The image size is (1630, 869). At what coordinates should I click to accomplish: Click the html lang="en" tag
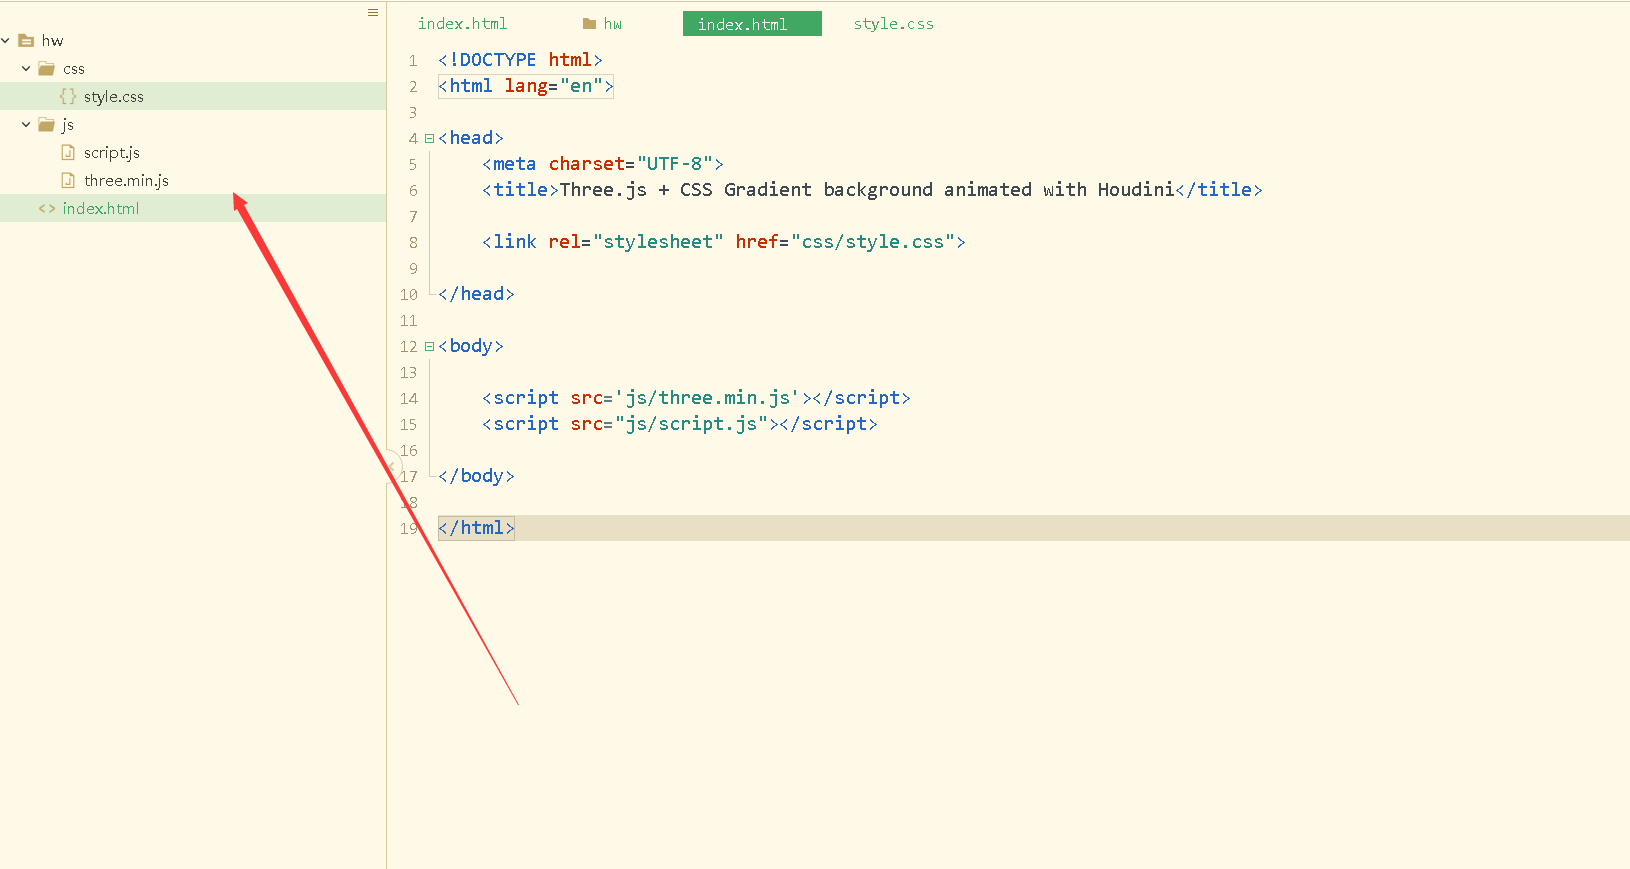[x=526, y=86]
